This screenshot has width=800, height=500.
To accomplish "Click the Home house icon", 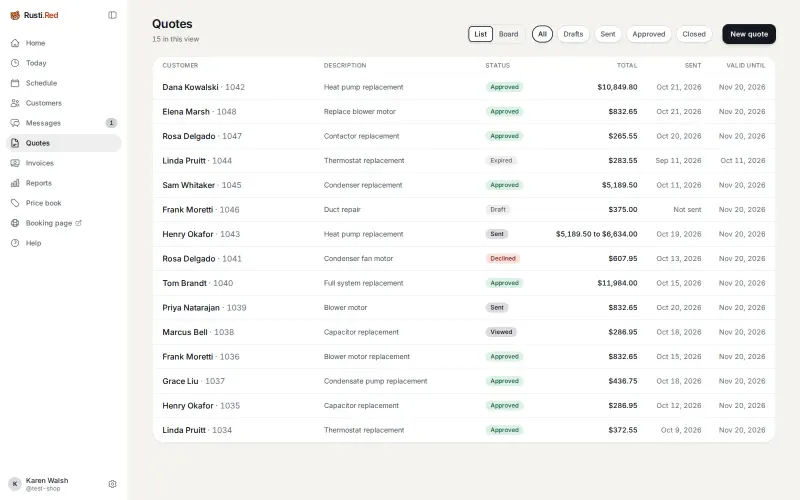I will point(15,43).
